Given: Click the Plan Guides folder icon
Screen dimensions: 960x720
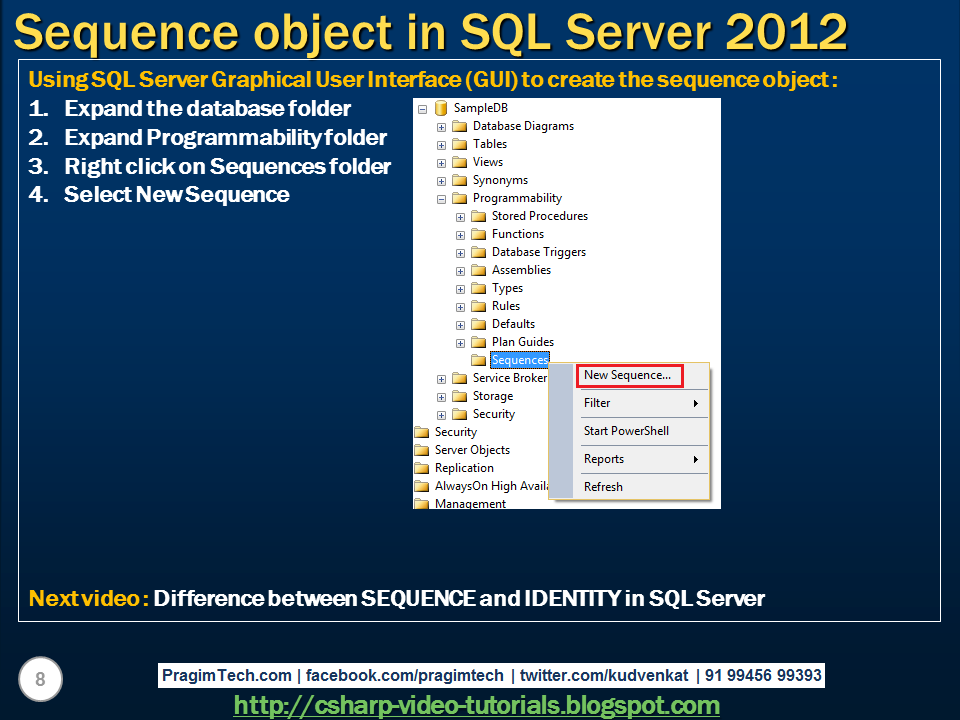Looking at the screenshot, I should (x=478, y=342).
